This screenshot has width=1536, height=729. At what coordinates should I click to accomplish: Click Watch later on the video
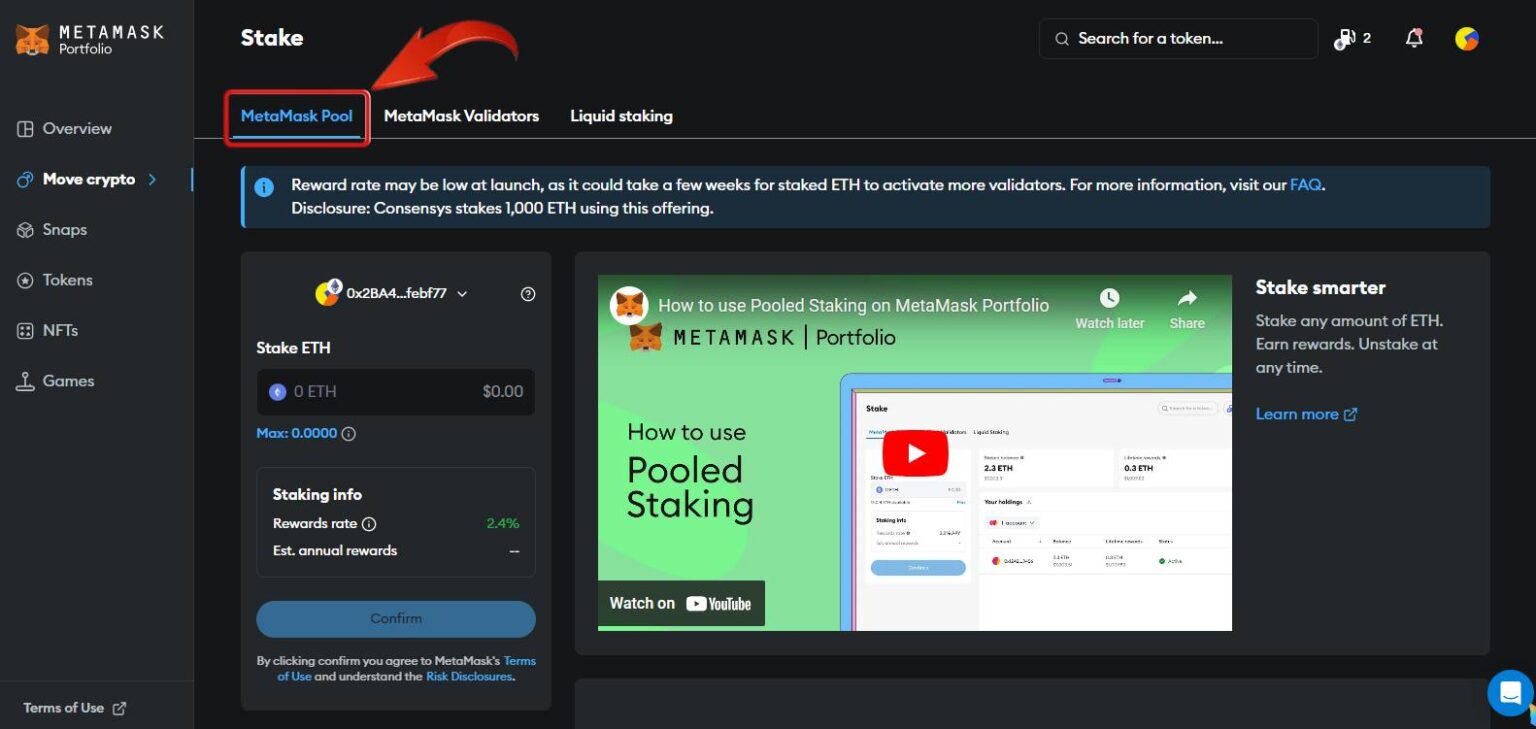pos(1109,308)
